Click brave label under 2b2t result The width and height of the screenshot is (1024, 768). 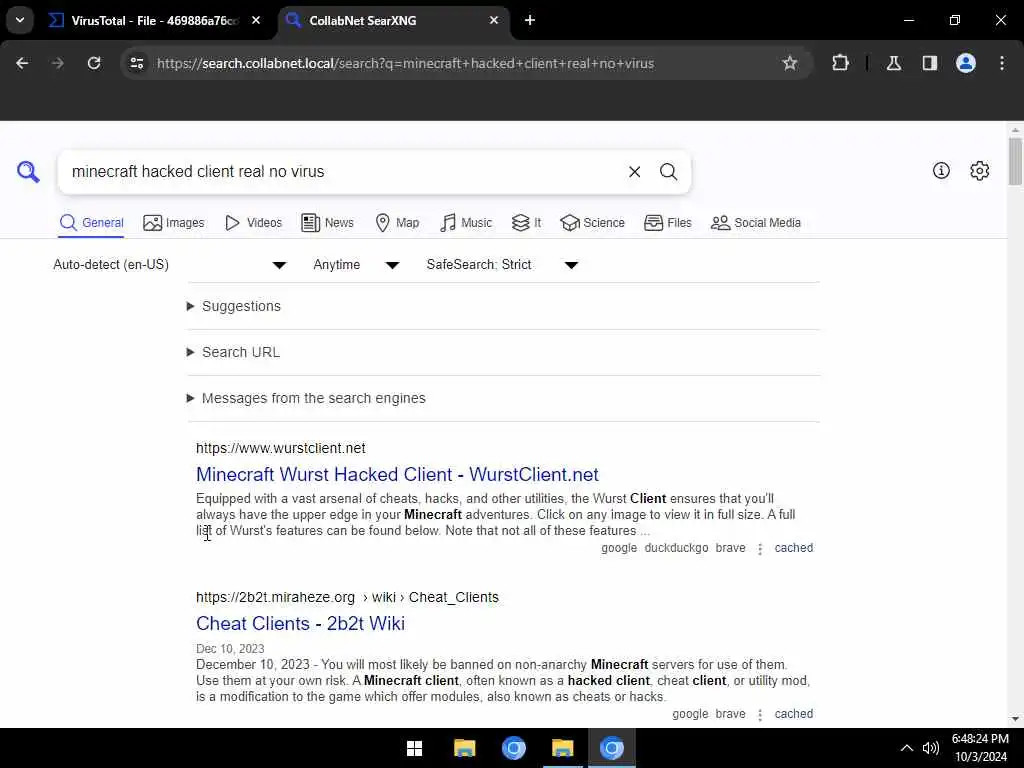tap(730, 714)
